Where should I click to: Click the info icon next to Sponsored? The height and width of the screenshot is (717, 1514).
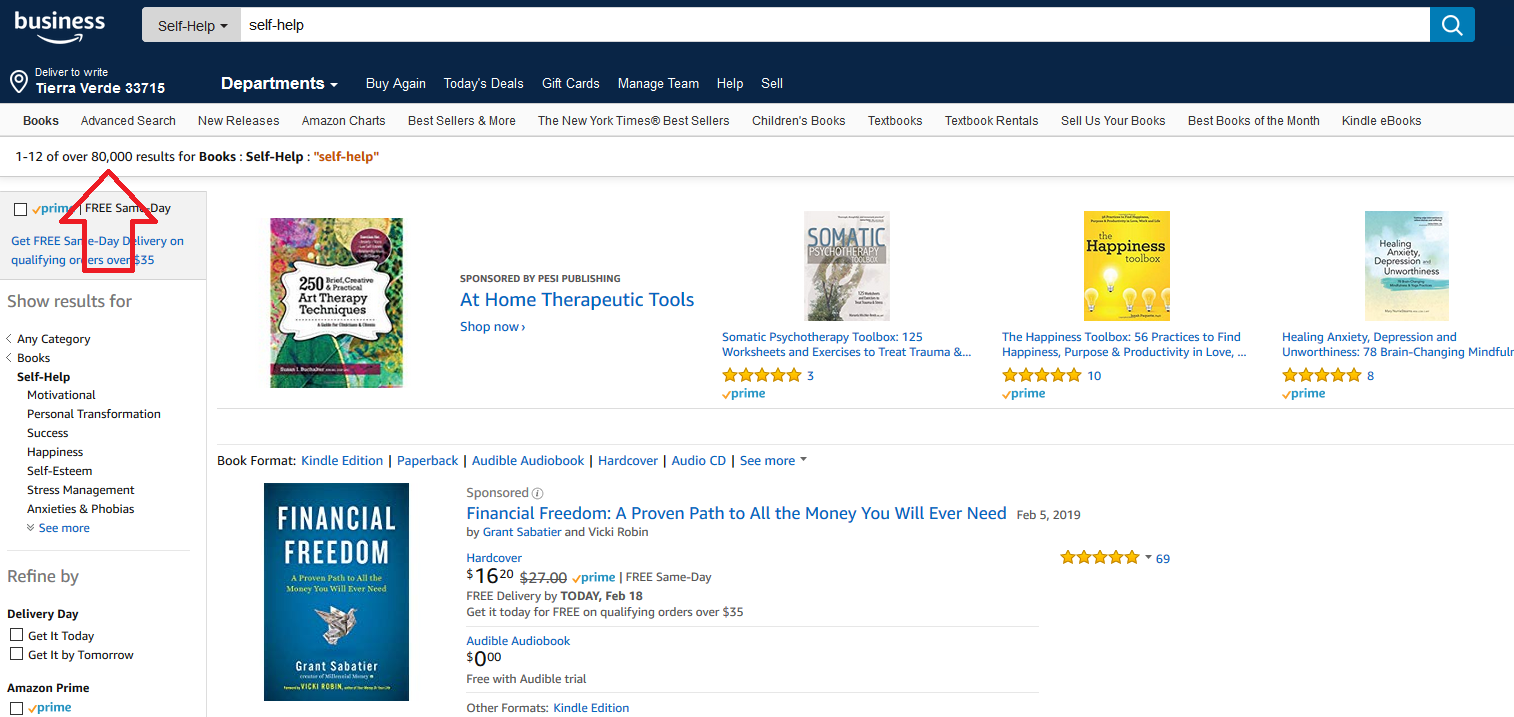click(538, 493)
